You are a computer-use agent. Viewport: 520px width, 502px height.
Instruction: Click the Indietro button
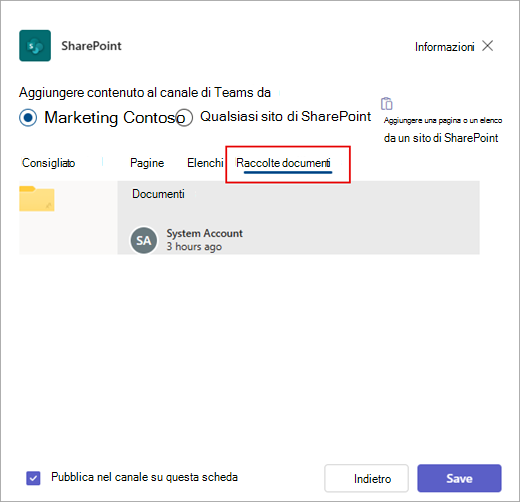pos(366,478)
